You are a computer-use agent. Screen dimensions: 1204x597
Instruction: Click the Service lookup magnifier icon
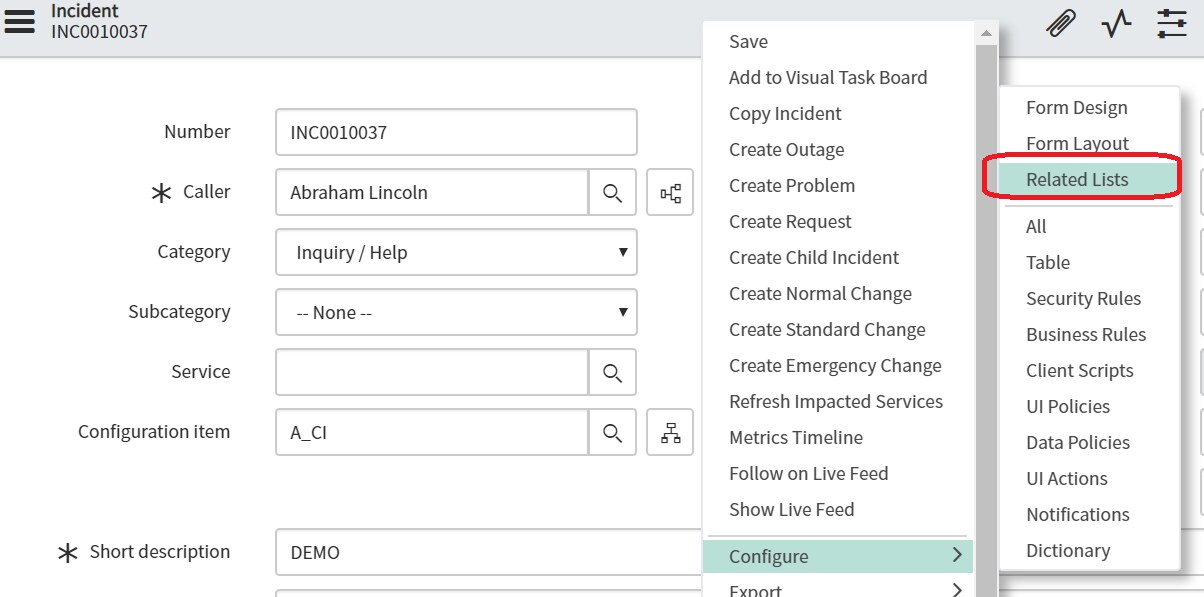(612, 372)
